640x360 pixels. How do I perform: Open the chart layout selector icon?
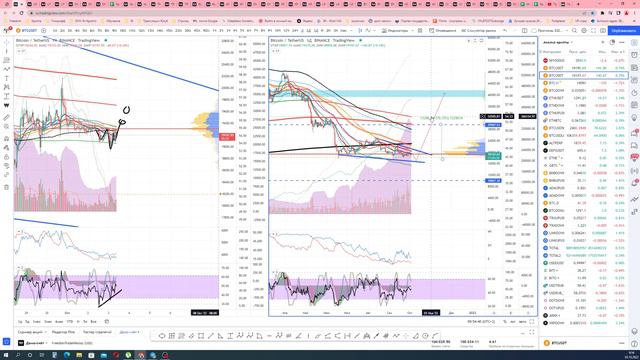click(x=524, y=31)
